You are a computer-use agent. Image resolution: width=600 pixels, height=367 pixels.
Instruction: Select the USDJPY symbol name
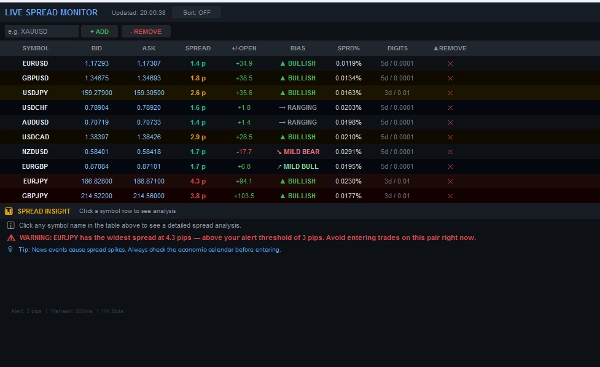[35, 93]
